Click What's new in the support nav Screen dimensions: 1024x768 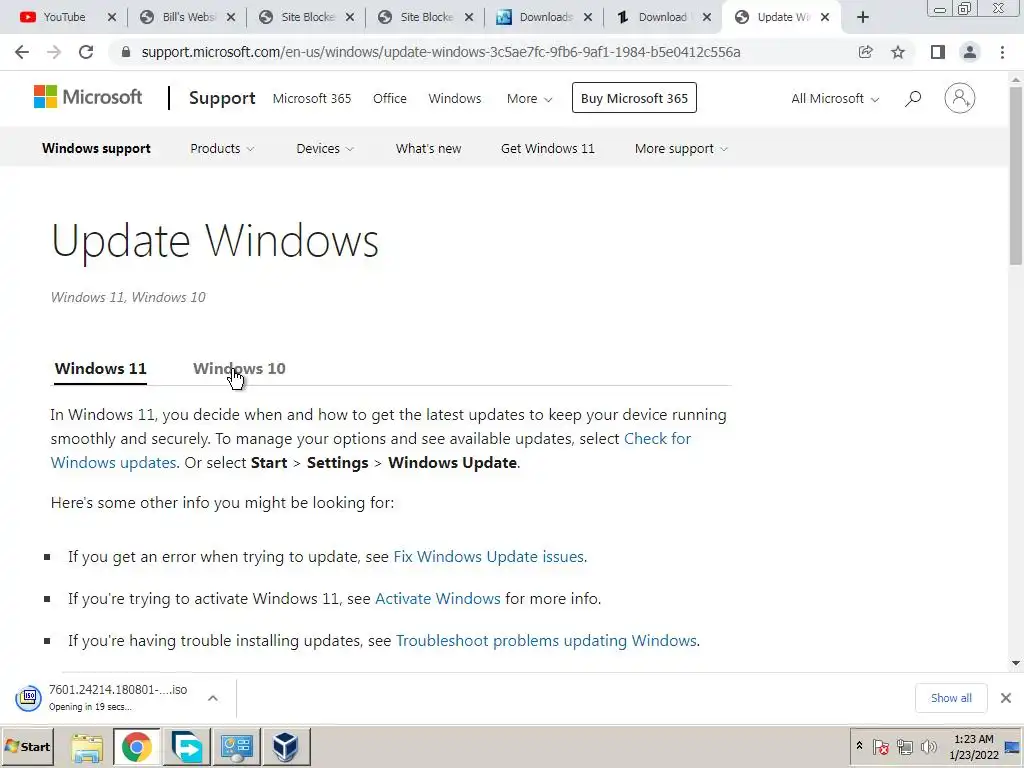coord(428,148)
